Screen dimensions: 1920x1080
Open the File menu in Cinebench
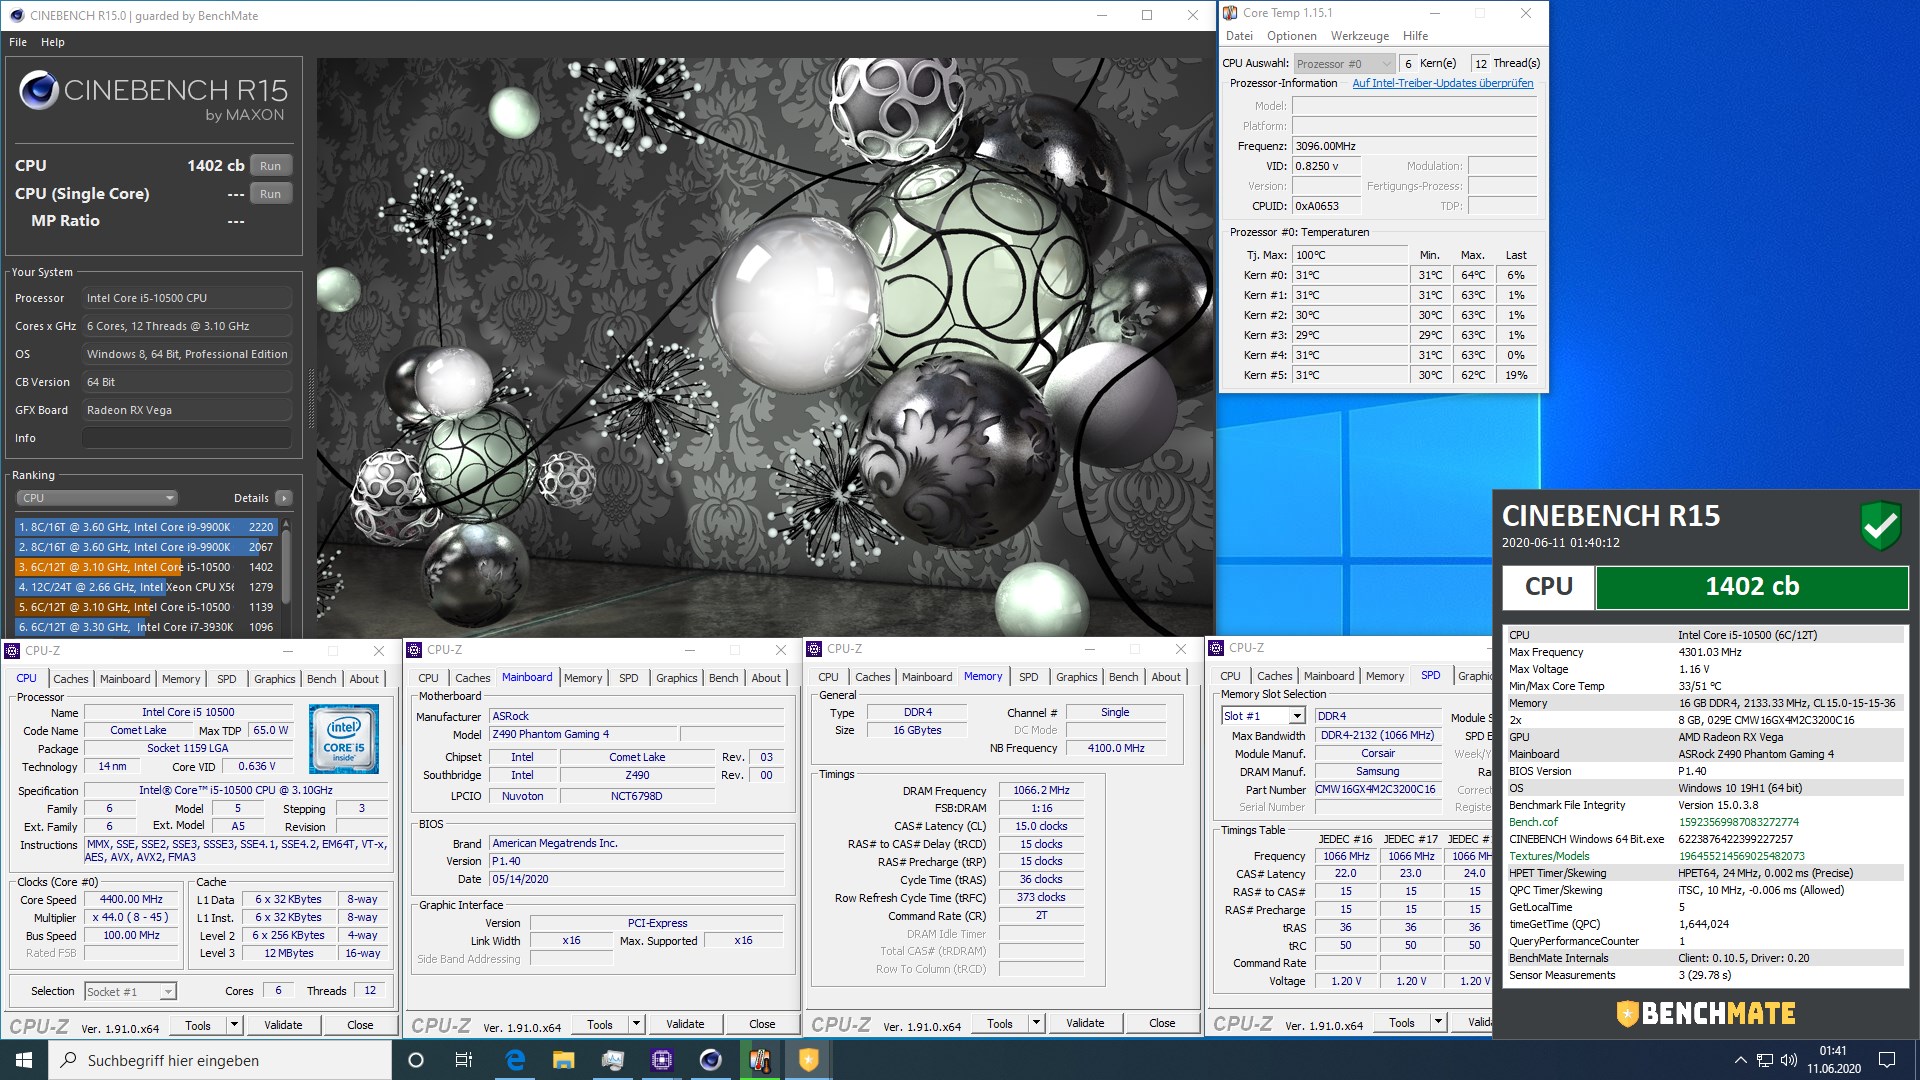pos(18,42)
